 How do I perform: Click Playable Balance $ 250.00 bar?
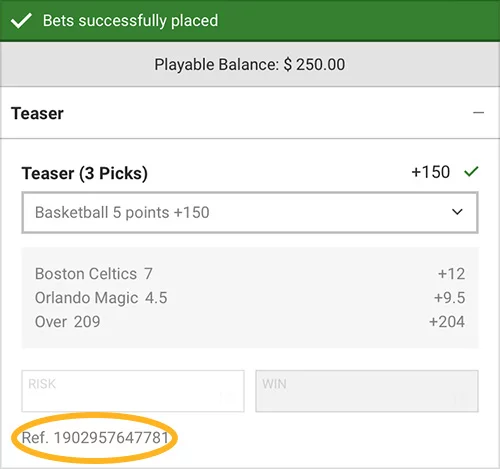[x=250, y=64]
